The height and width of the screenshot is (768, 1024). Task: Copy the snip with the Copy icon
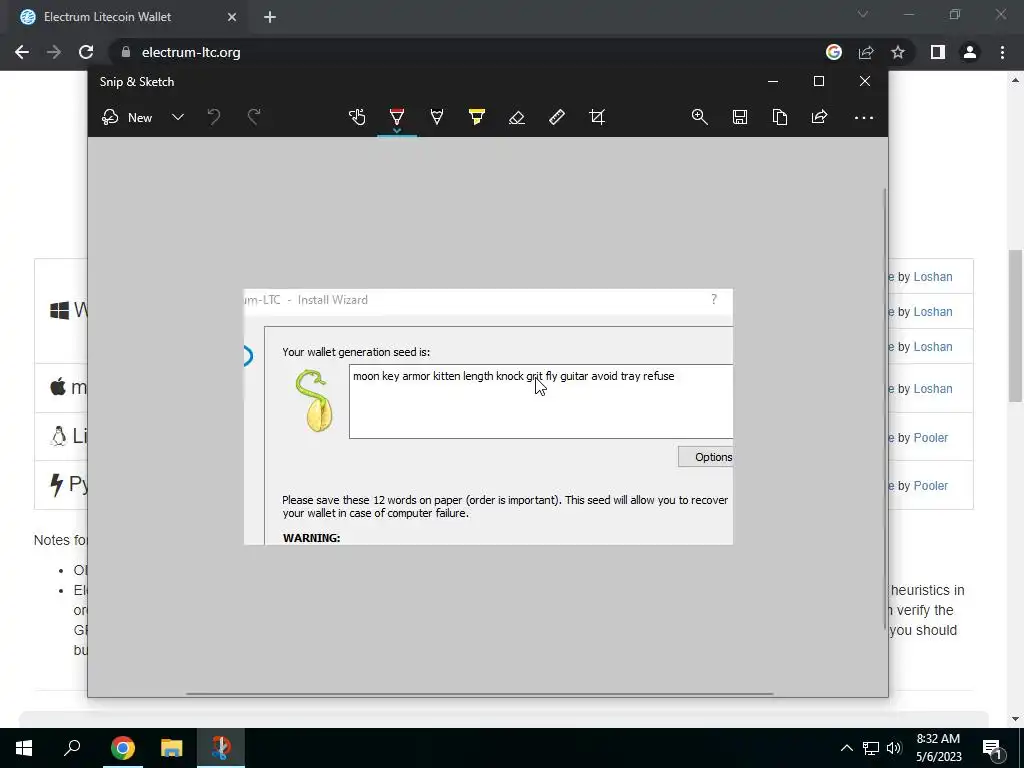pyautogui.click(x=780, y=118)
